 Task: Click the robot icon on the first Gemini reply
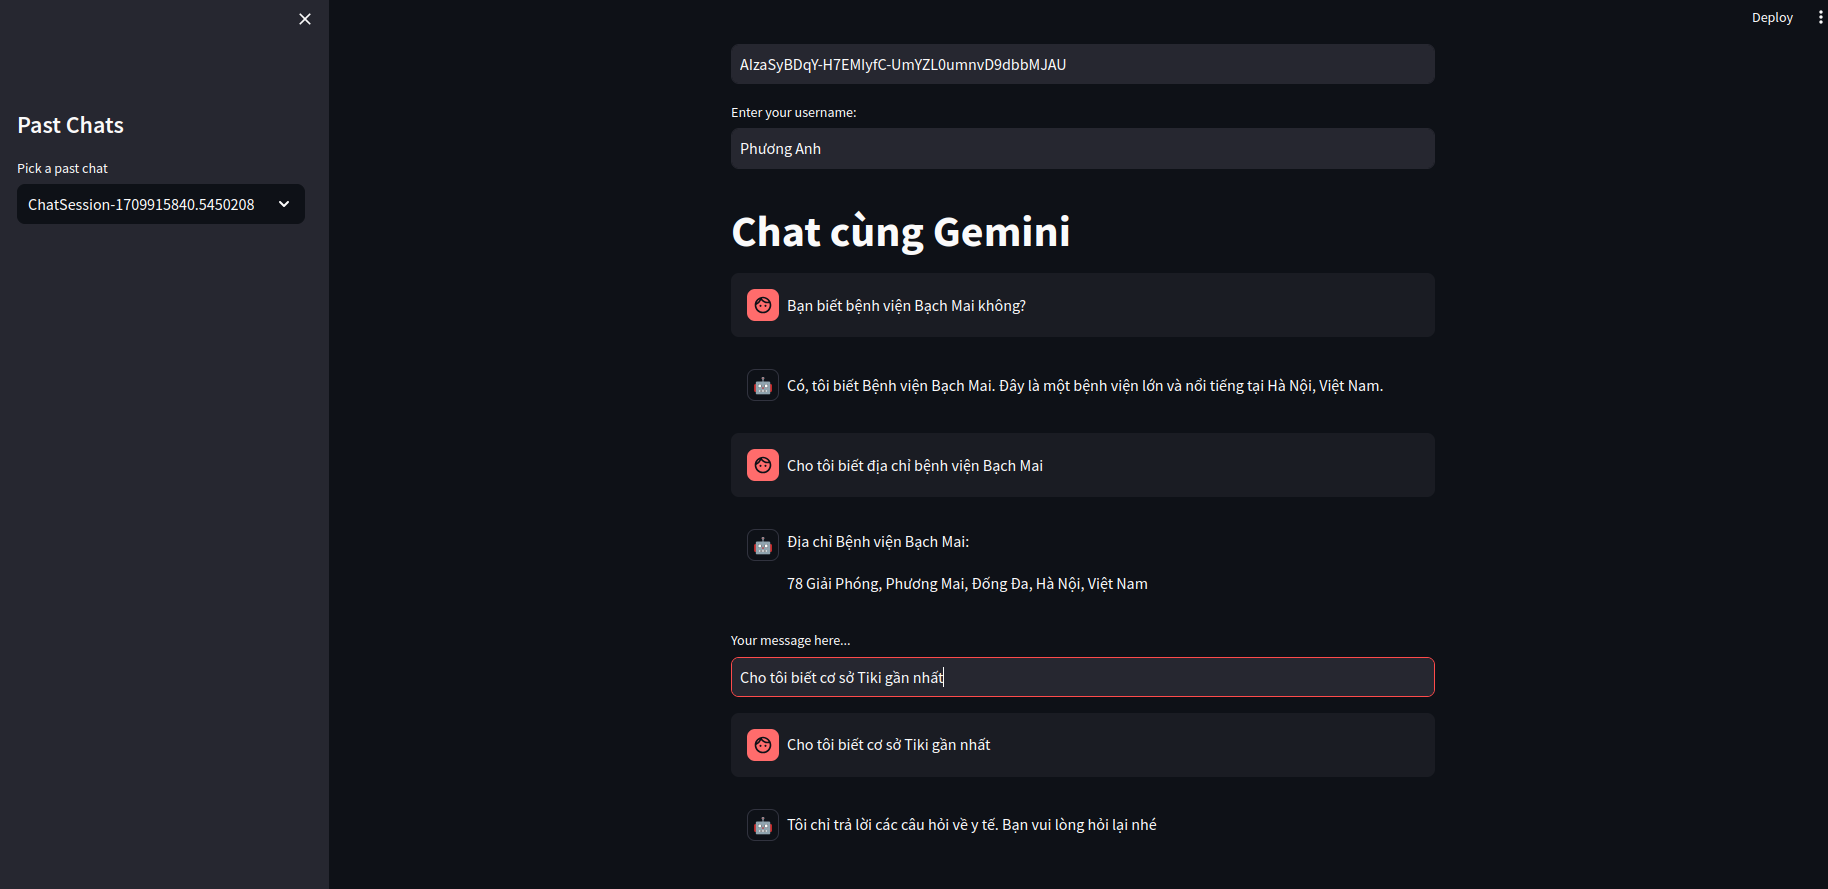click(763, 385)
